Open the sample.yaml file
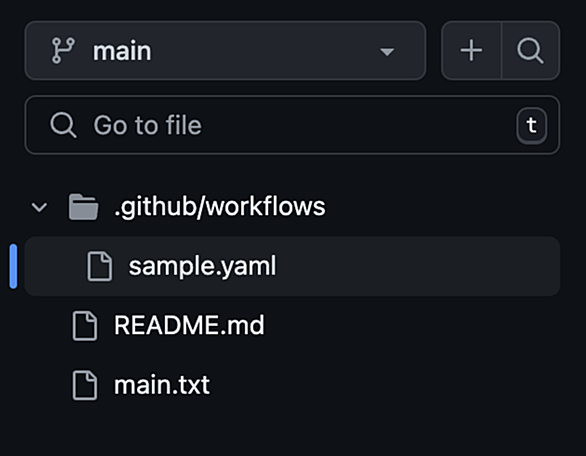586x456 pixels. (x=202, y=266)
